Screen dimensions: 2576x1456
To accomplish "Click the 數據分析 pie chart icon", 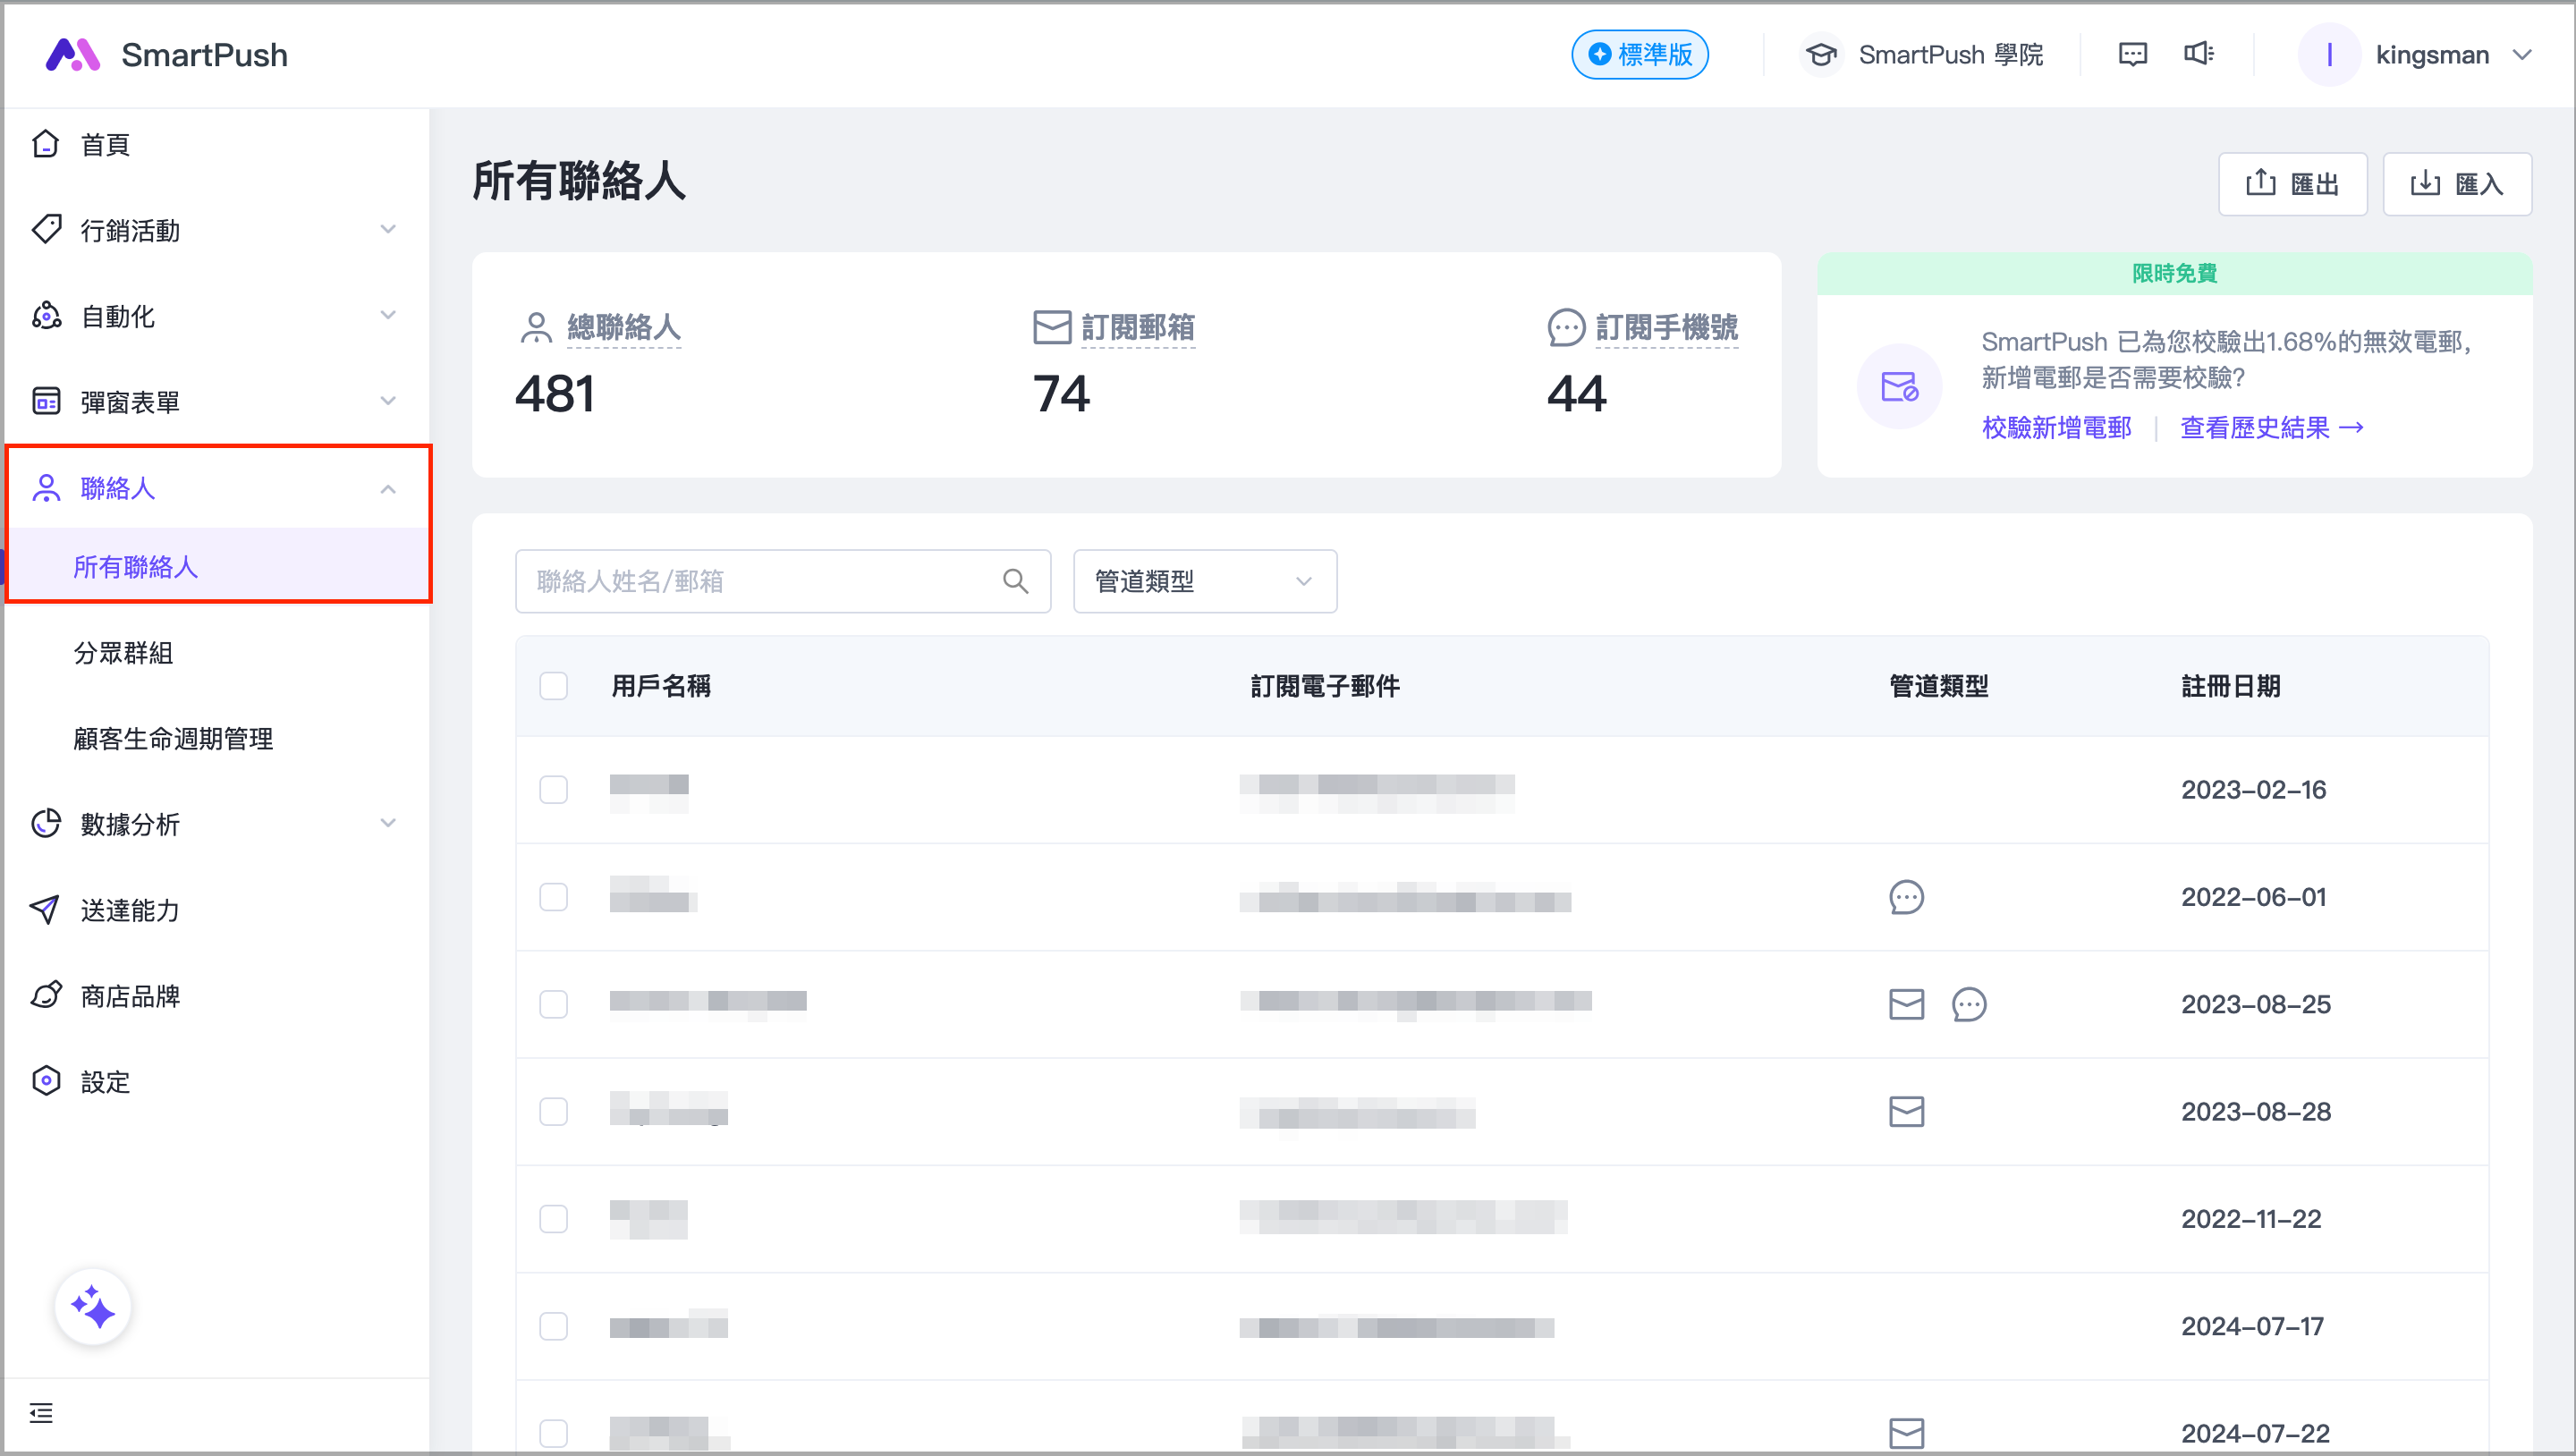I will click(x=46, y=824).
